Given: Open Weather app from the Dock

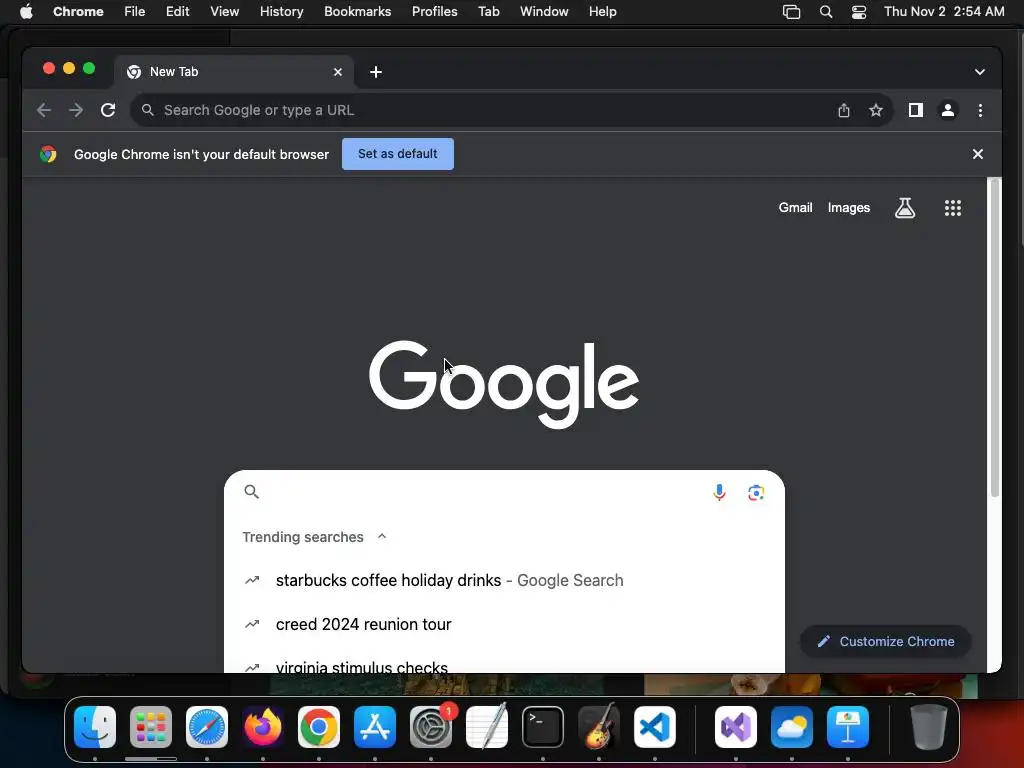Looking at the screenshot, I should coord(792,727).
